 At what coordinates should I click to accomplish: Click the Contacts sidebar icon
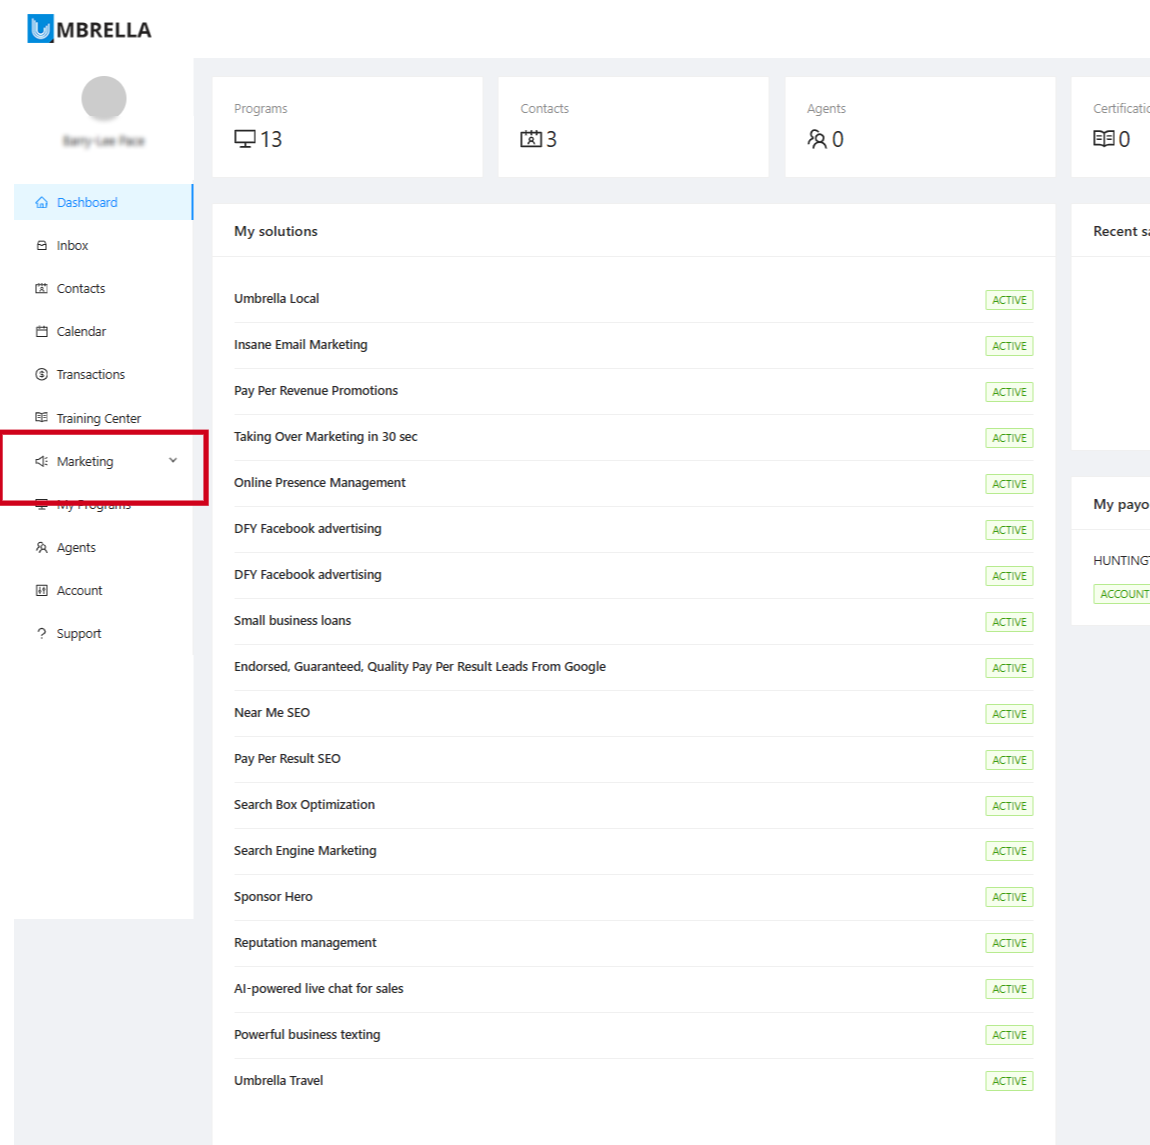pyautogui.click(x=42, y=288)
